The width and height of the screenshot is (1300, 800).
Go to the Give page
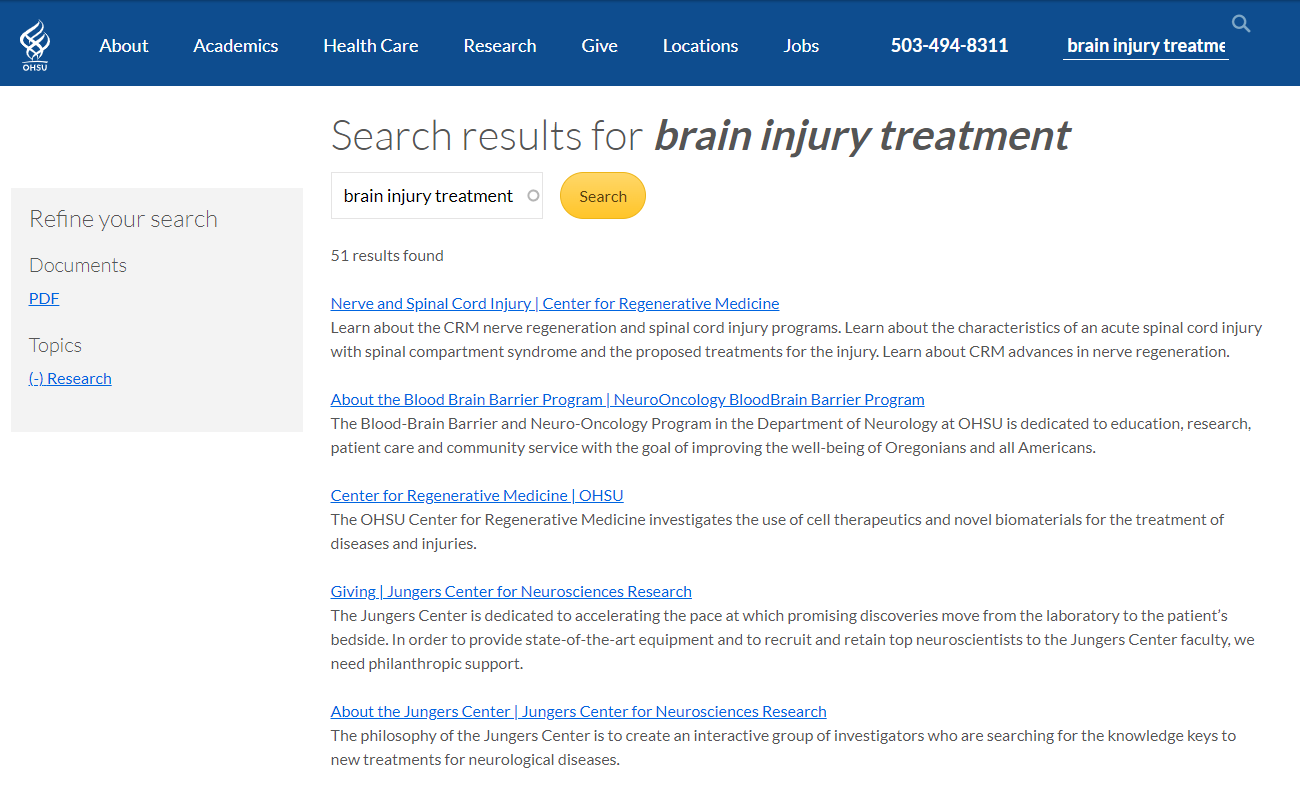[599, 46]
